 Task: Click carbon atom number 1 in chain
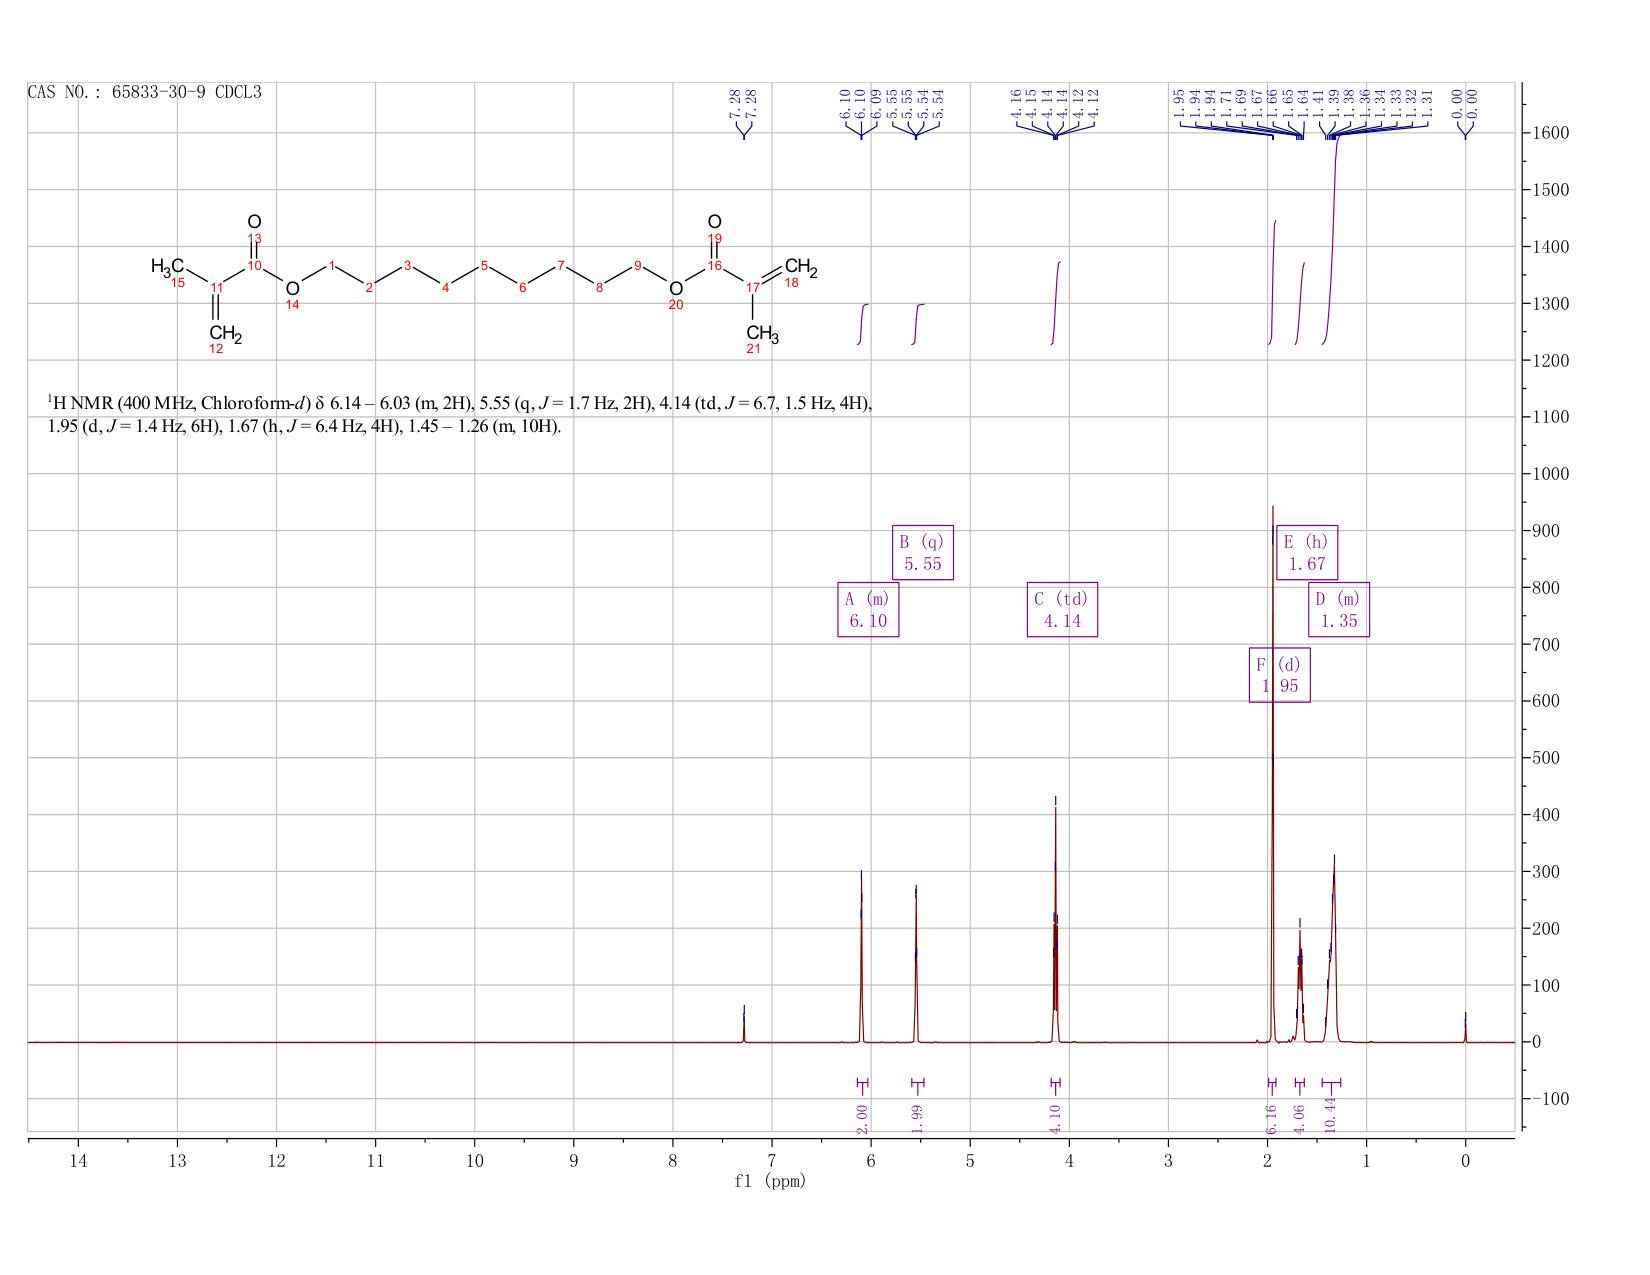click(x=331, y=265)
